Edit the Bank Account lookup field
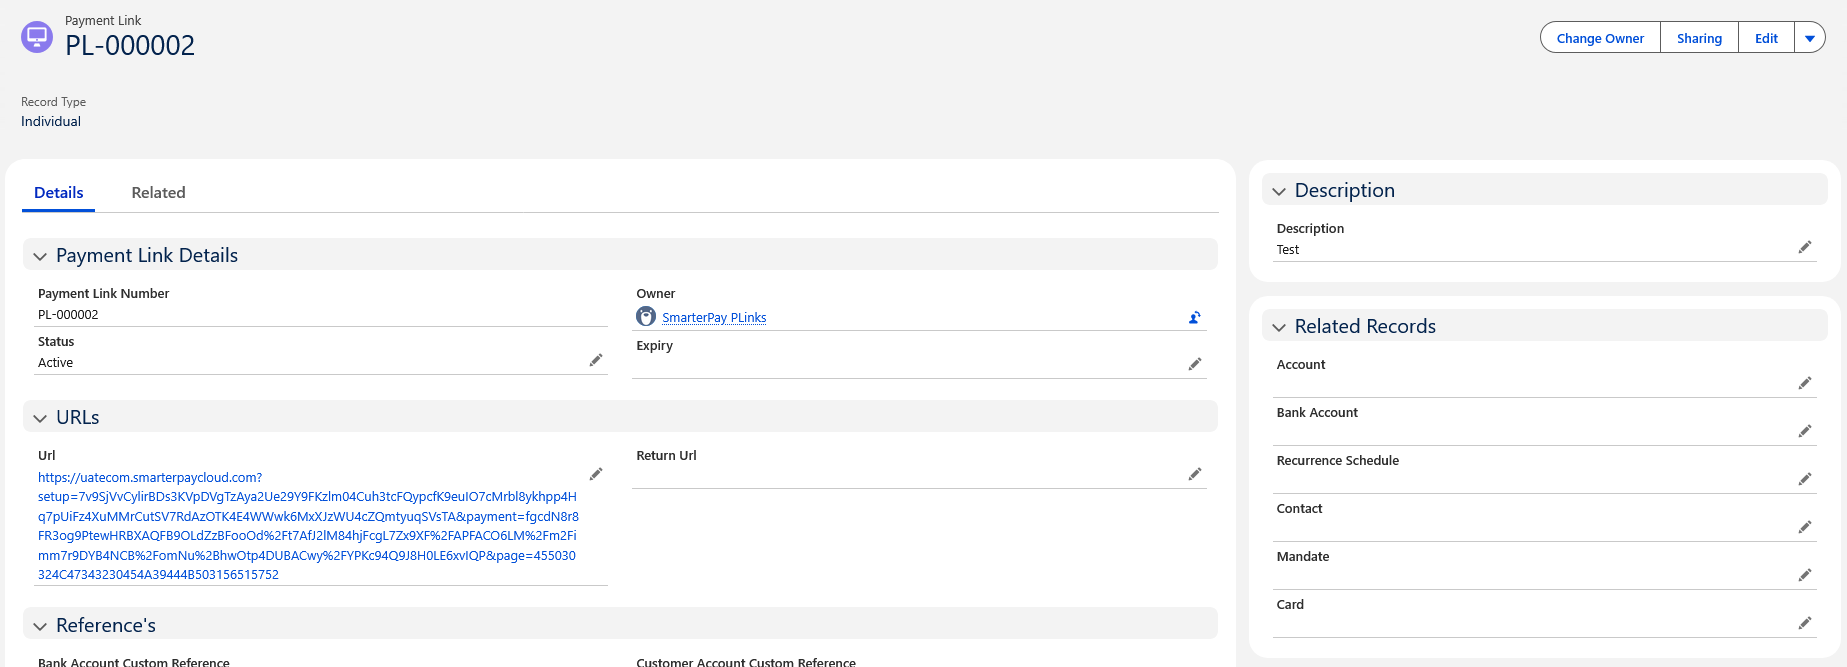The width and height of the screenshot is (1847, 667). coord(1804,431)
